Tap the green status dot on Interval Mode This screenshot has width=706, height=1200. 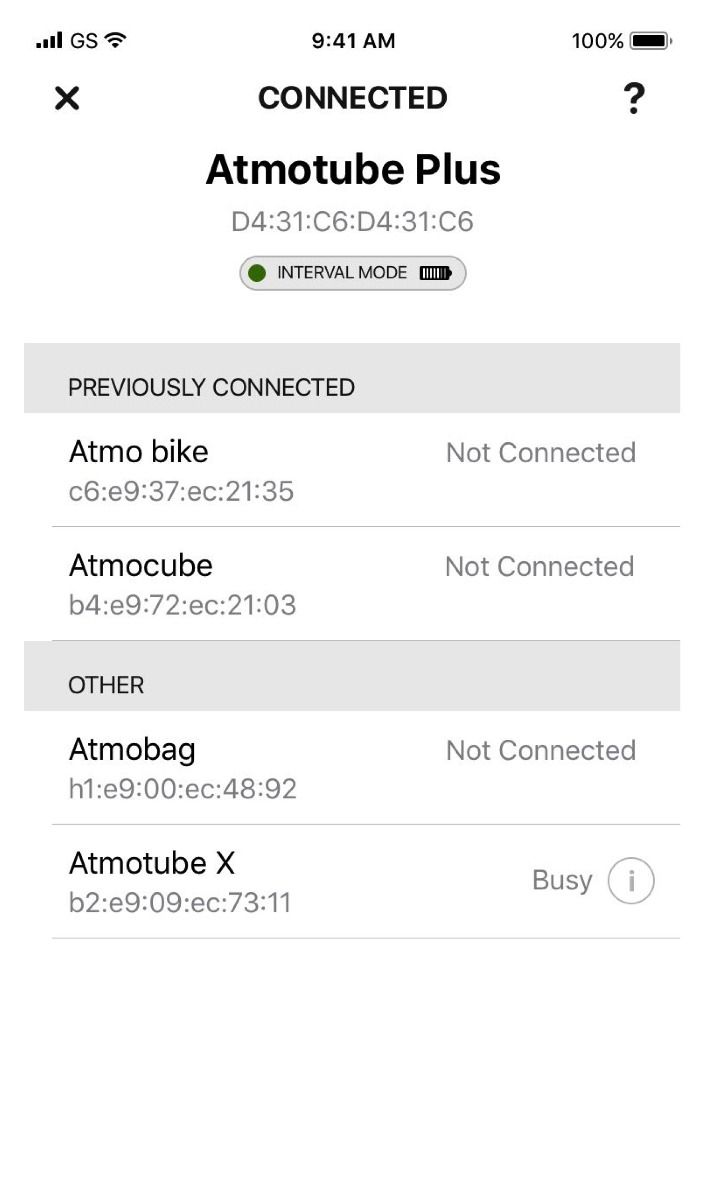259,272
